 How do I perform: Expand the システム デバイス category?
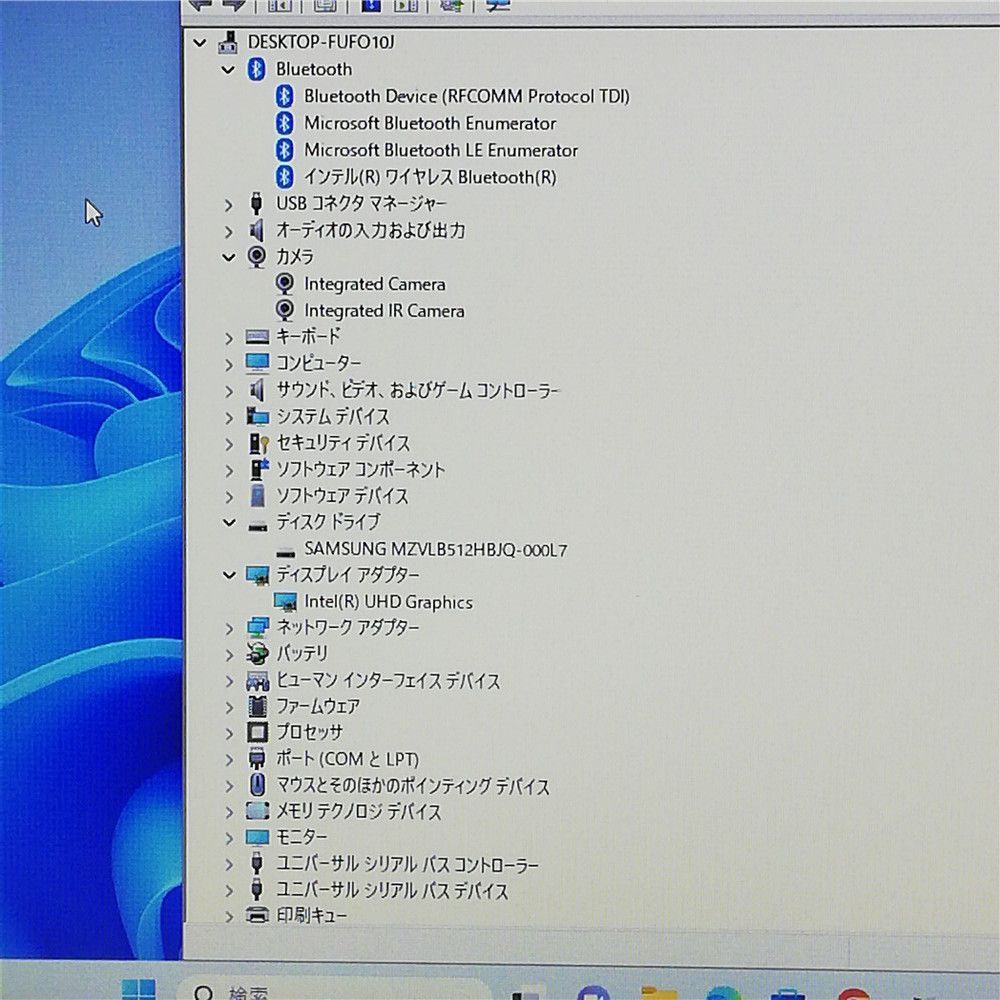[x=229, y=418]
